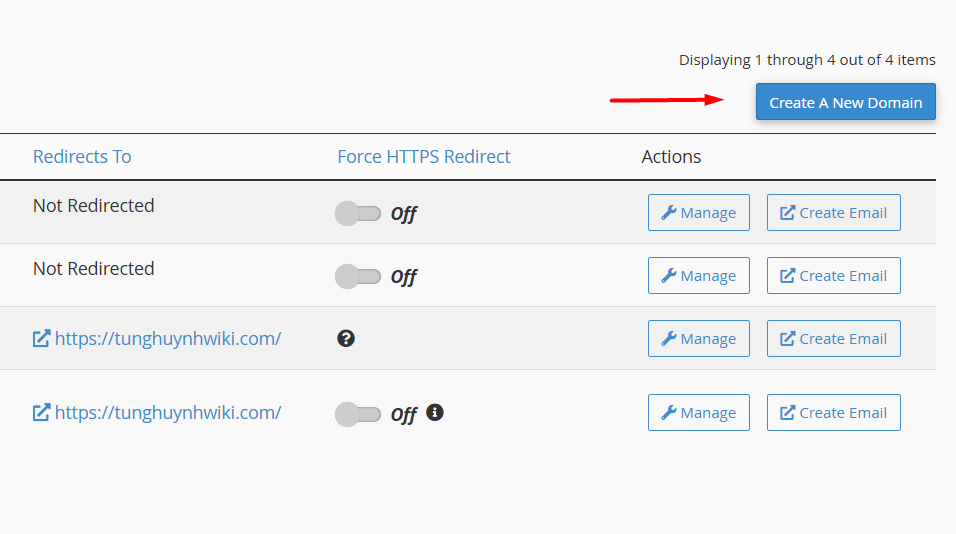Click Manage in the question mark row
The width and height of the screenshot is (956, 534).
click(x=699, y=338)
